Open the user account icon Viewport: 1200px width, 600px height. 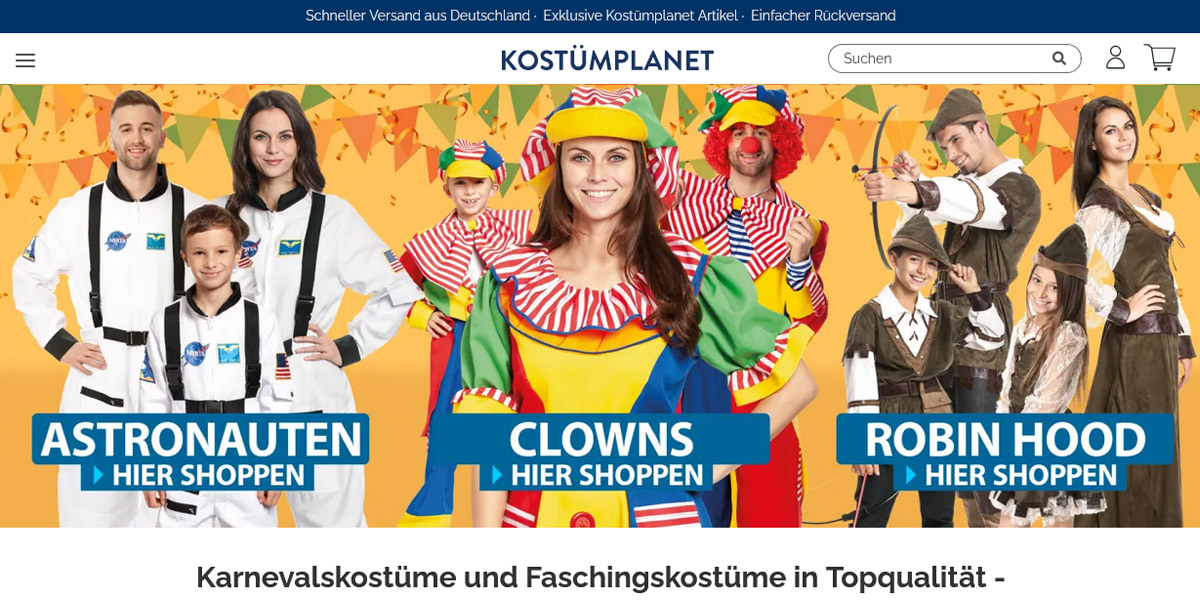1115,57
